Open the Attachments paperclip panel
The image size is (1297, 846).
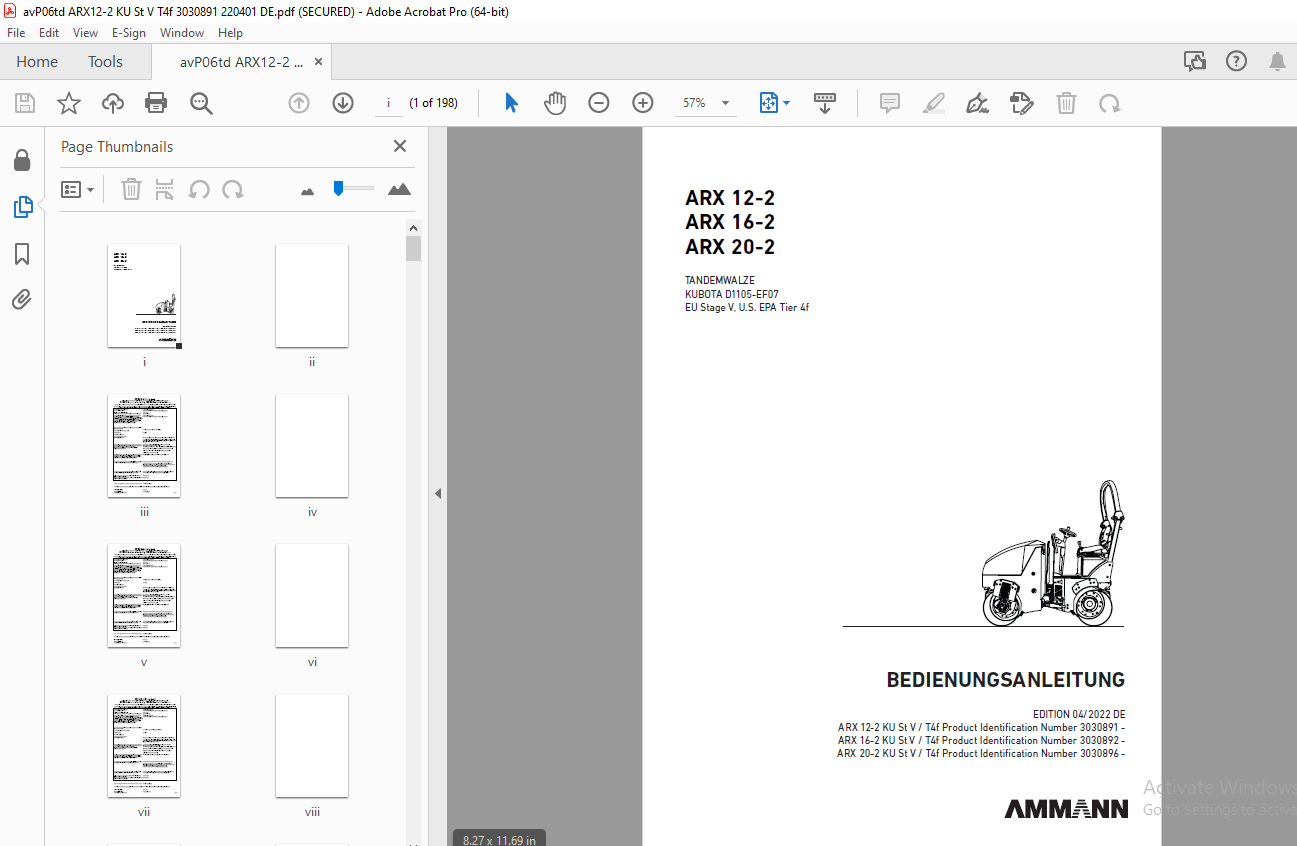click(22, 299)
